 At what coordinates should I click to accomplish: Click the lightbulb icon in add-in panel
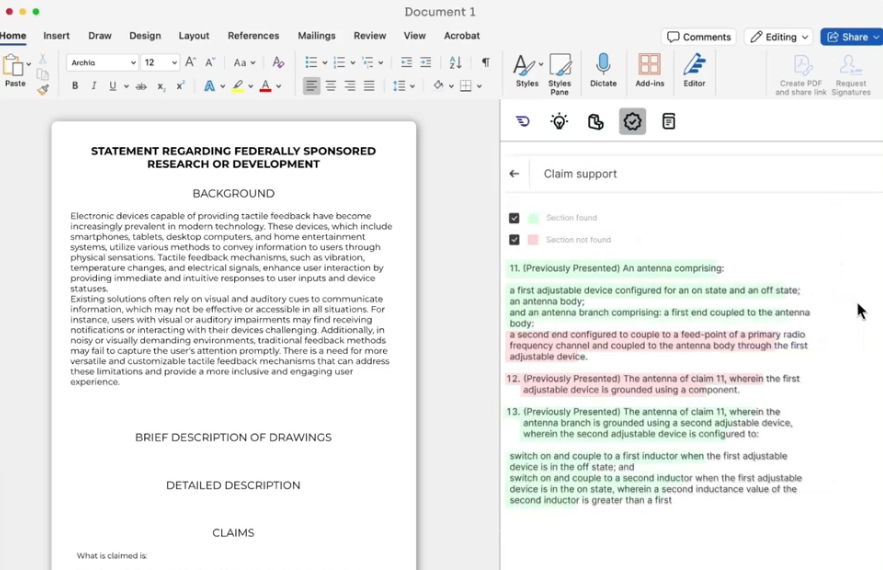tap(559, 121)
